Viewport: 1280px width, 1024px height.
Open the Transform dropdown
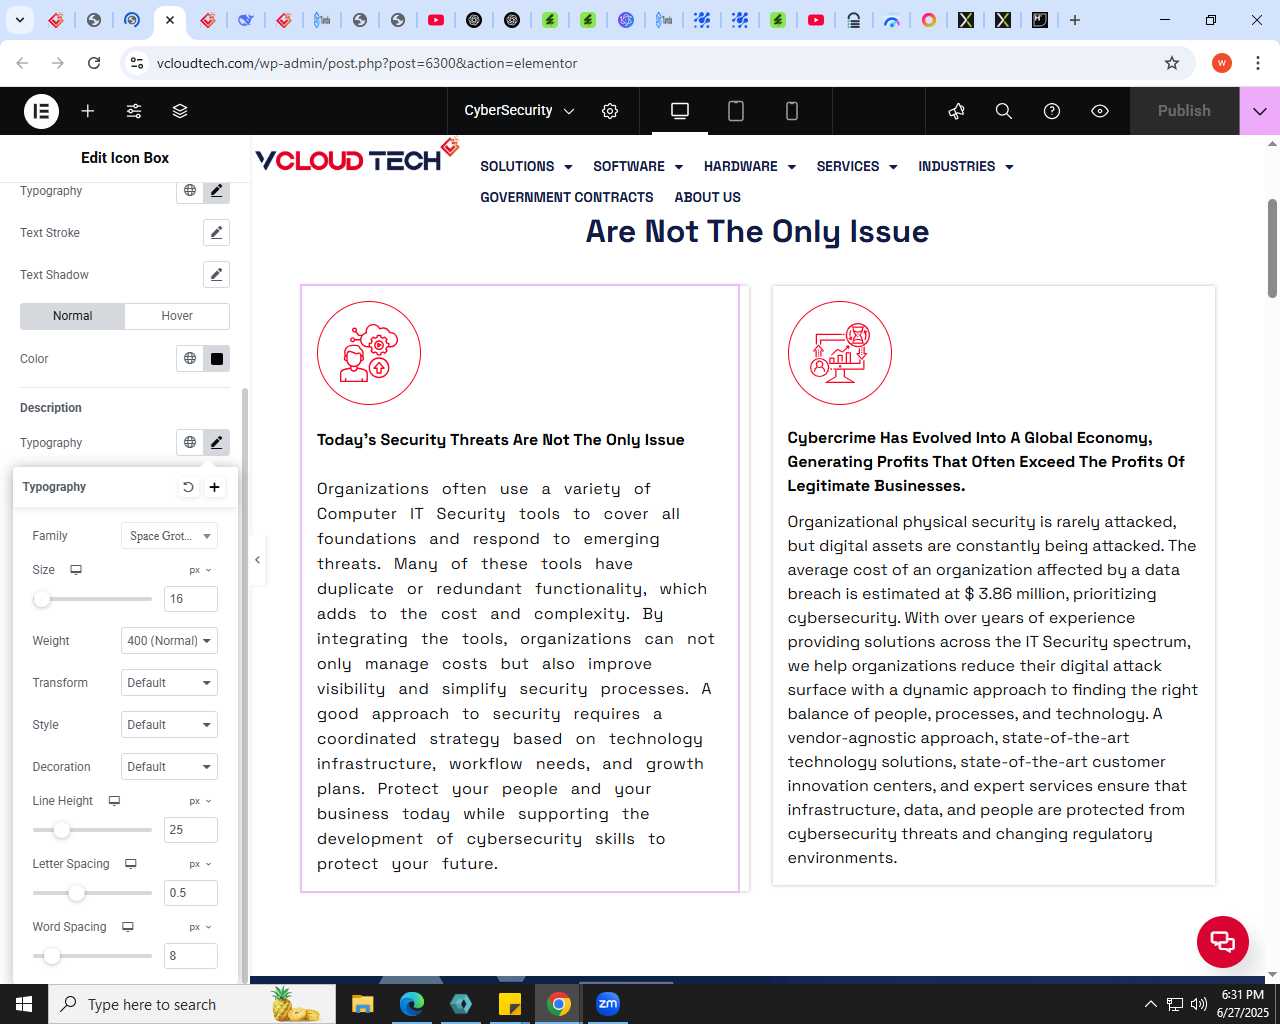tap(169, 683)
